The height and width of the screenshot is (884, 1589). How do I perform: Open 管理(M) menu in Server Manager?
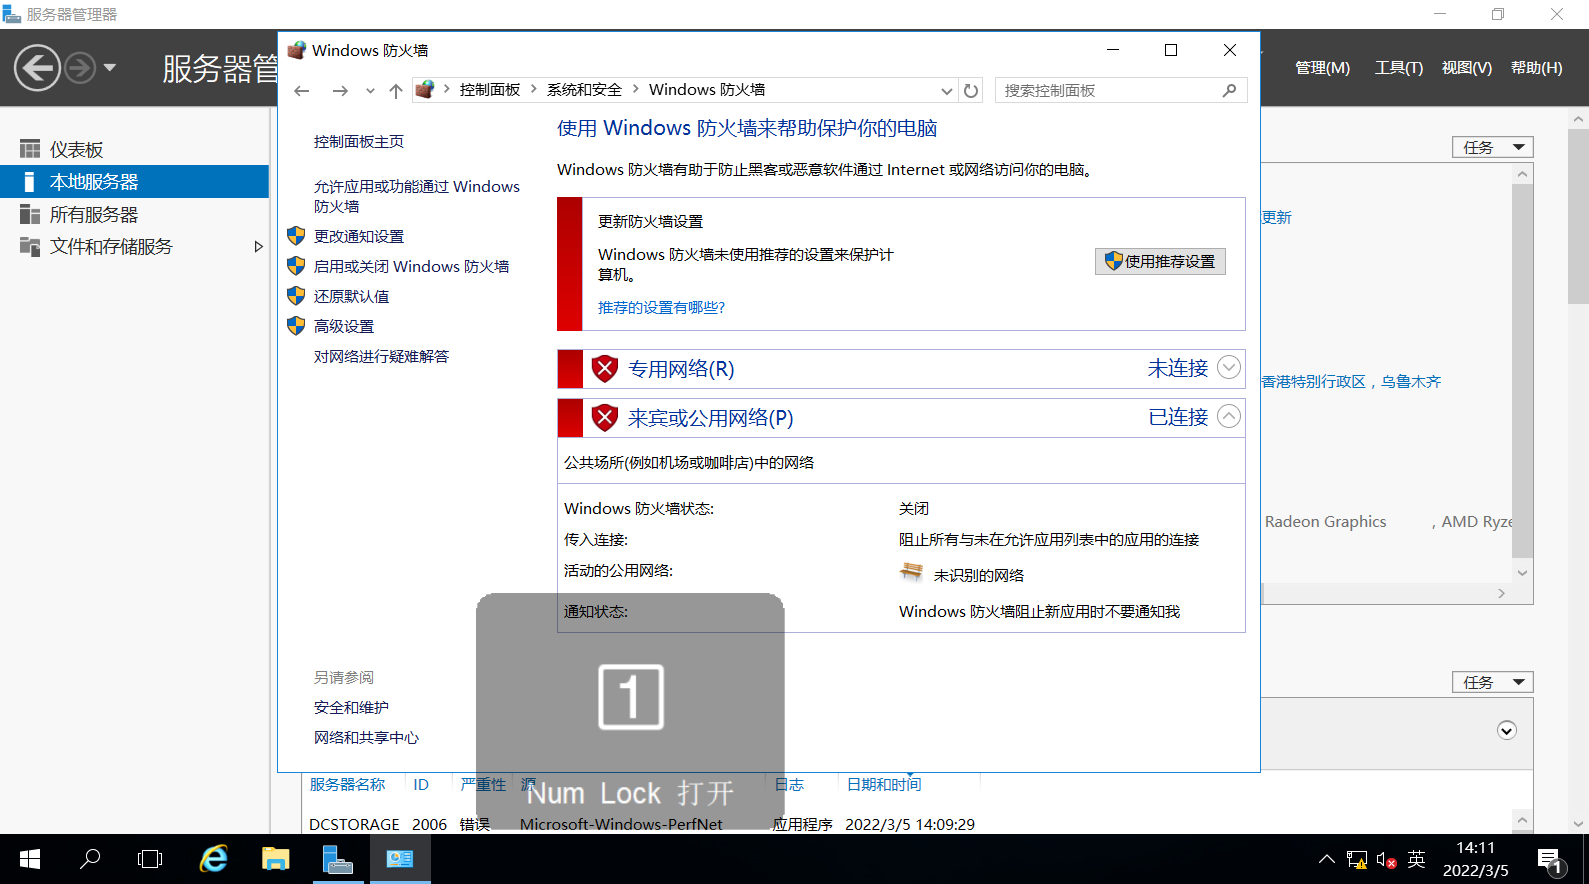tap(1322, 68)
